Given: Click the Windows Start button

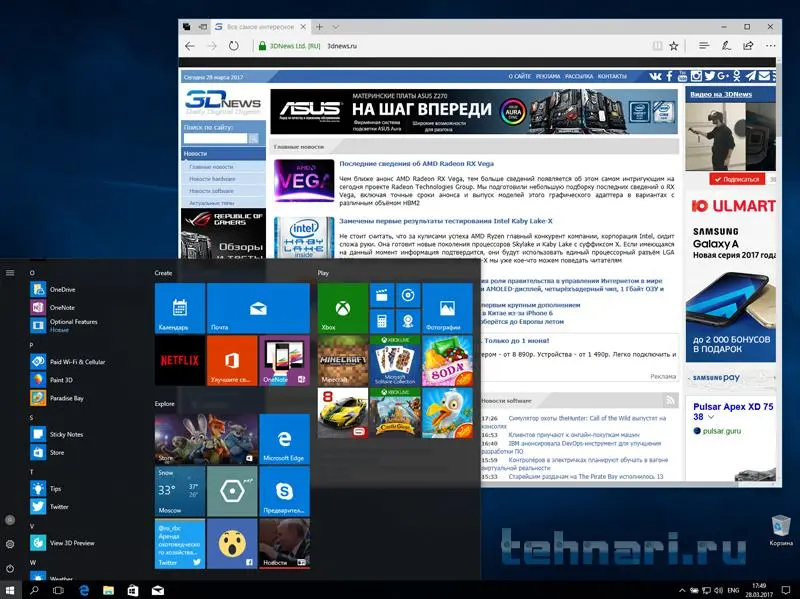Looking at the screenshot, I should coord(10,590).
